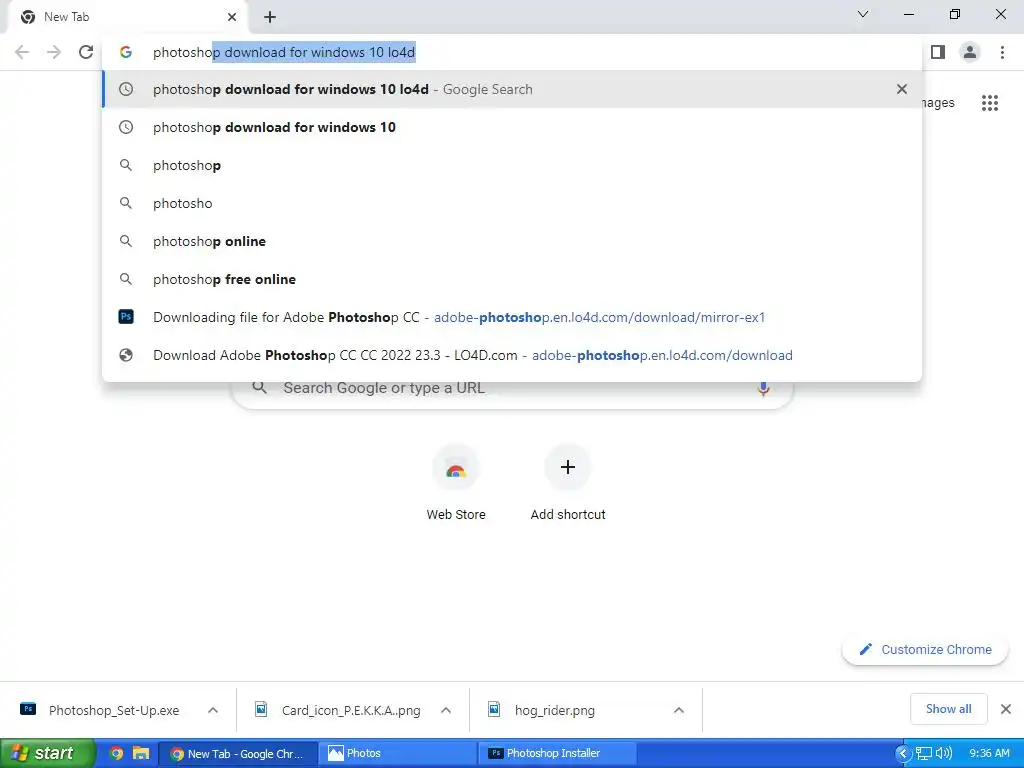Select suggestion 'photoshop download for windows 10 lo4d'

(512, 89)
